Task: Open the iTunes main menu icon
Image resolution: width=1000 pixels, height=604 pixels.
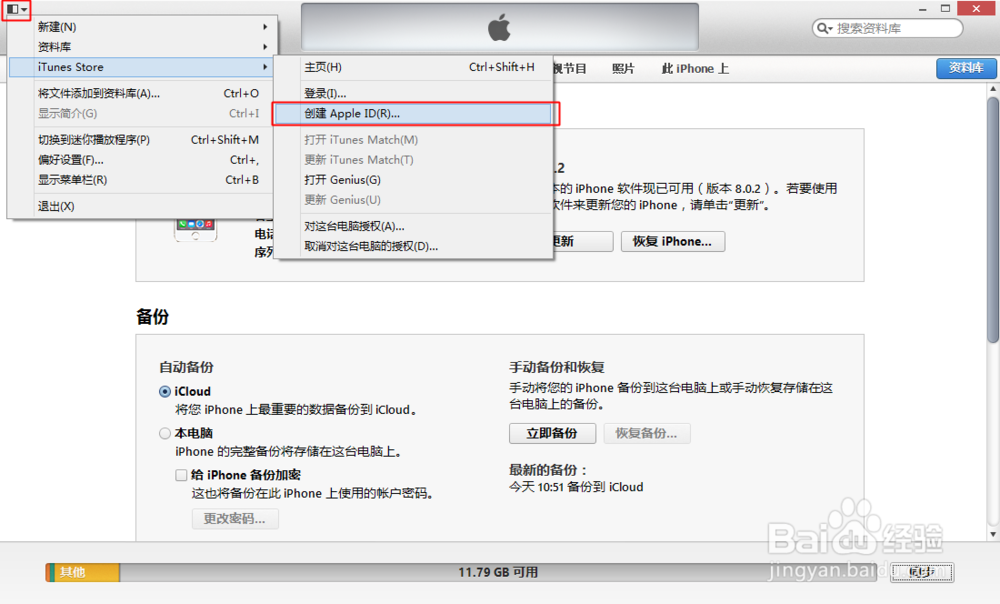Action: point(16,10)
